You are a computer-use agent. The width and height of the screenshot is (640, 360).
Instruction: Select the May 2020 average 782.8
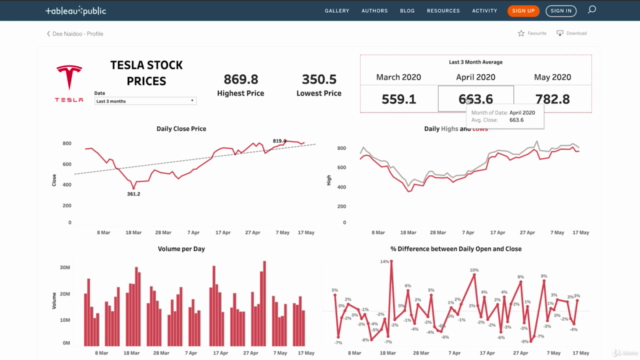pos(552,99)
